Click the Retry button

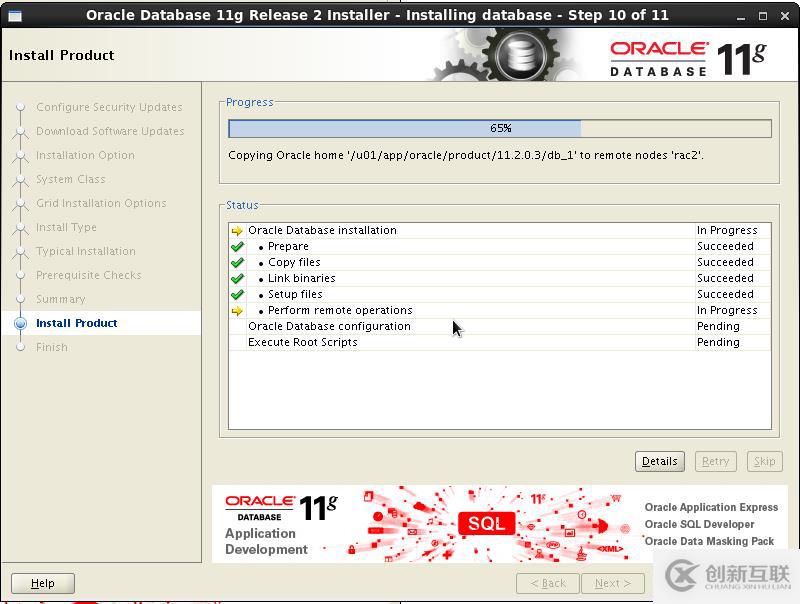click(715, 462)
